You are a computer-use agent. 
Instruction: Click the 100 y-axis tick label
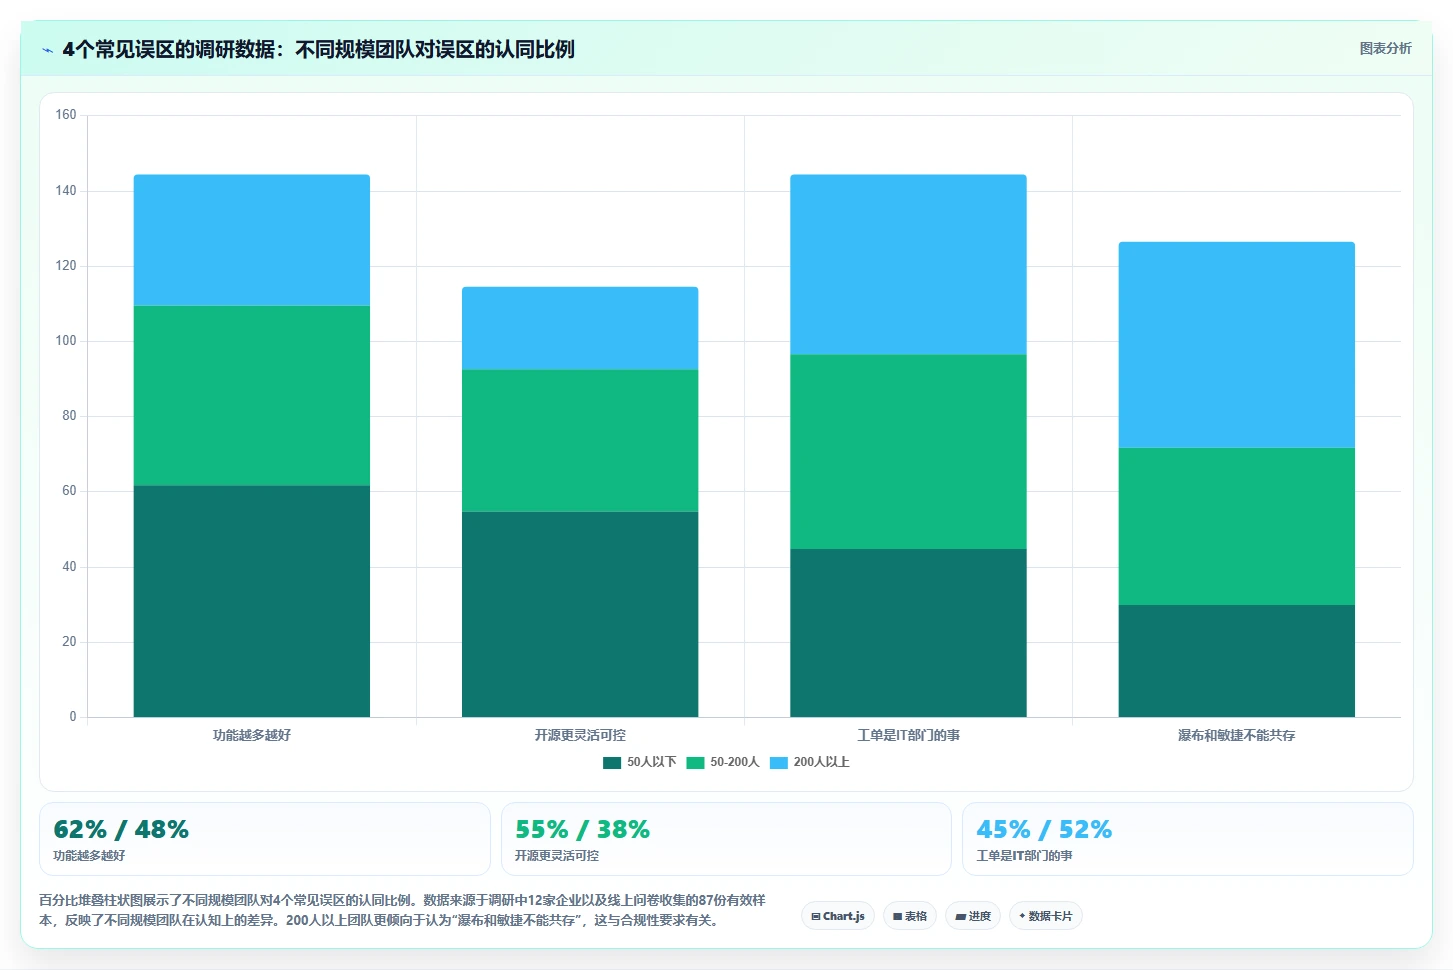click(66, 341)
